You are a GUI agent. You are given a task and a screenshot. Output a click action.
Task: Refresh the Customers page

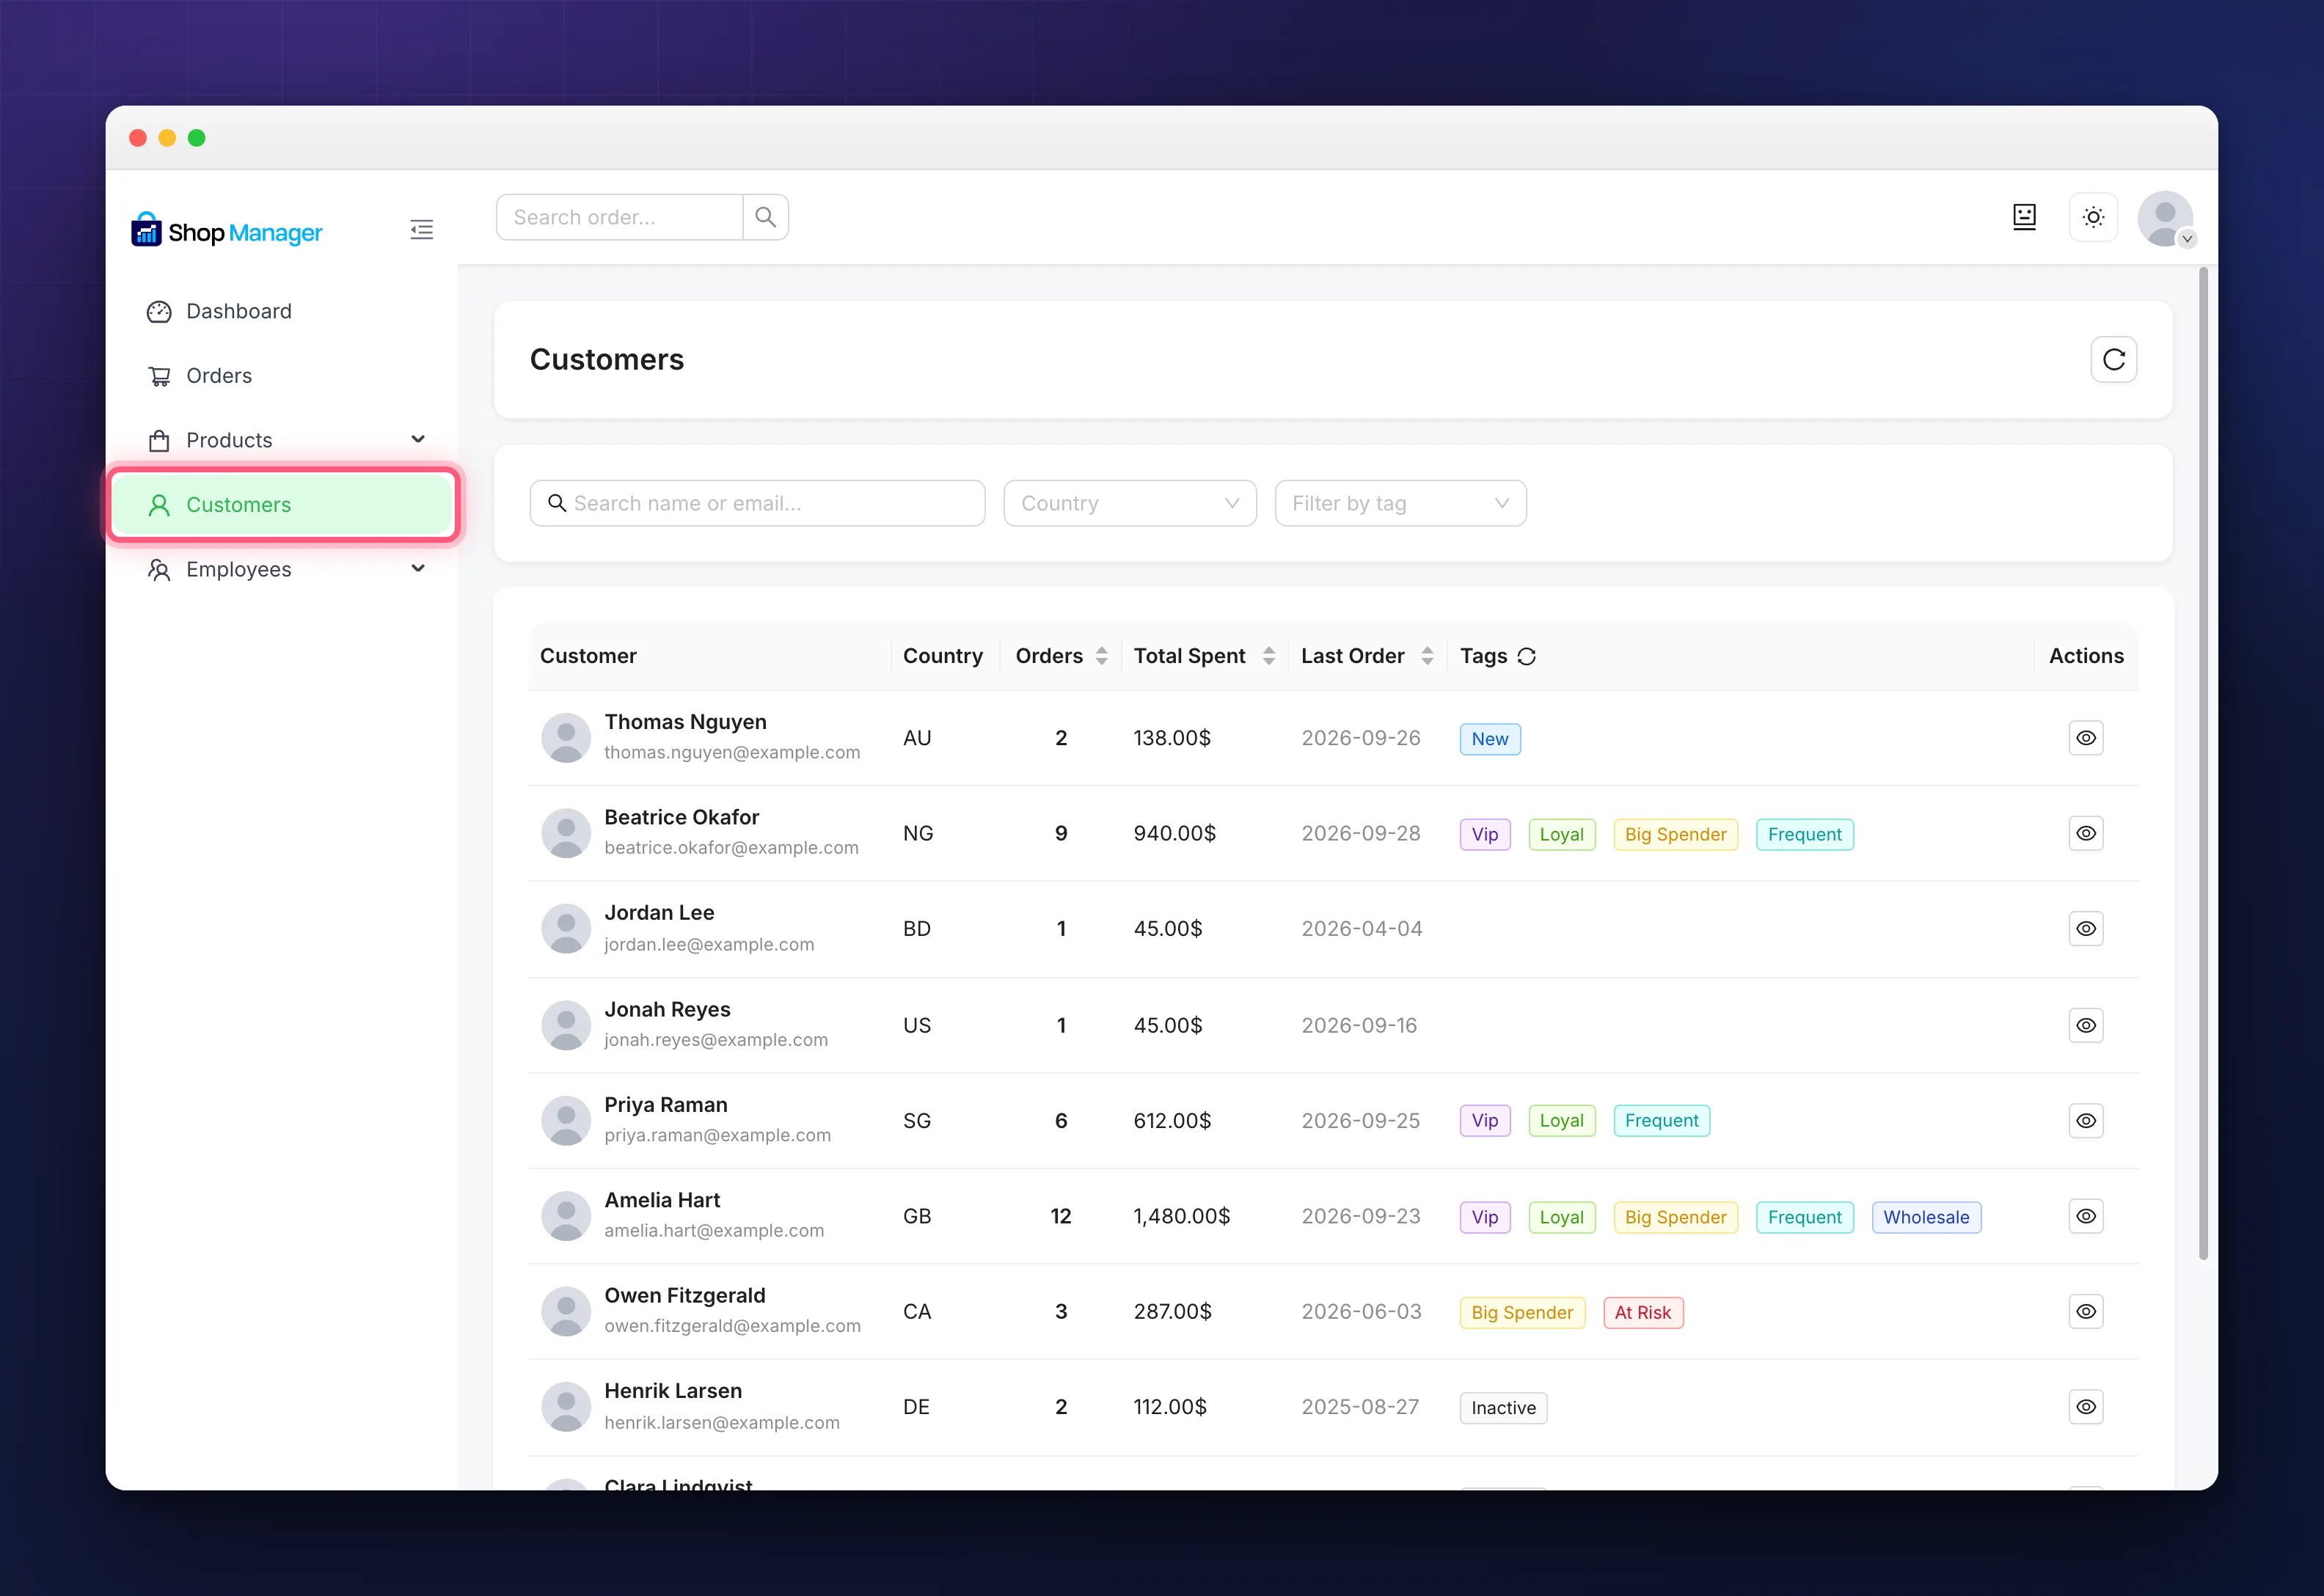click(2113, 359)
